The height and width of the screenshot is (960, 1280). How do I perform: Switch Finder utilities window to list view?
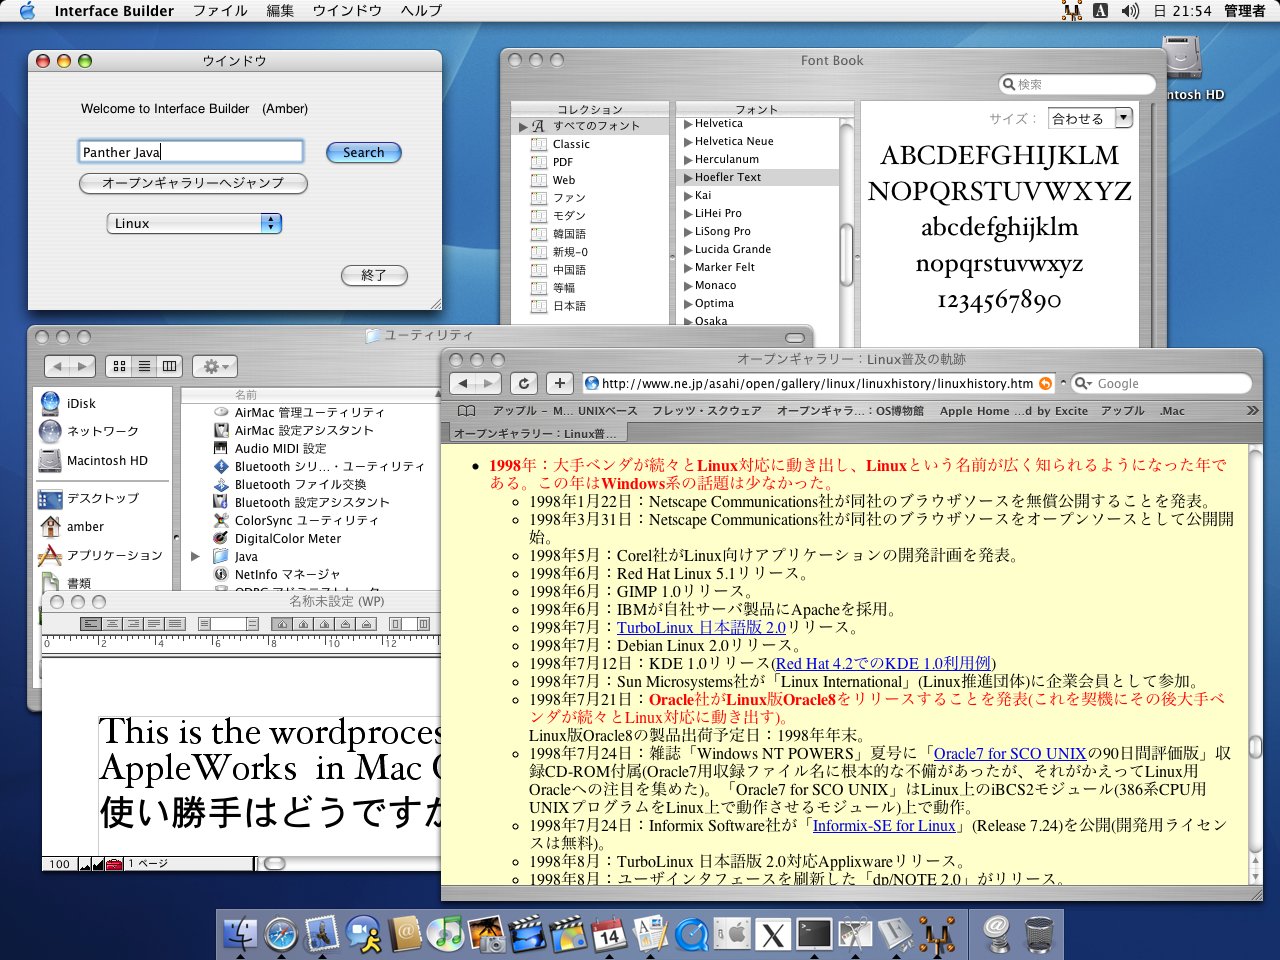[x=144, y=366]
